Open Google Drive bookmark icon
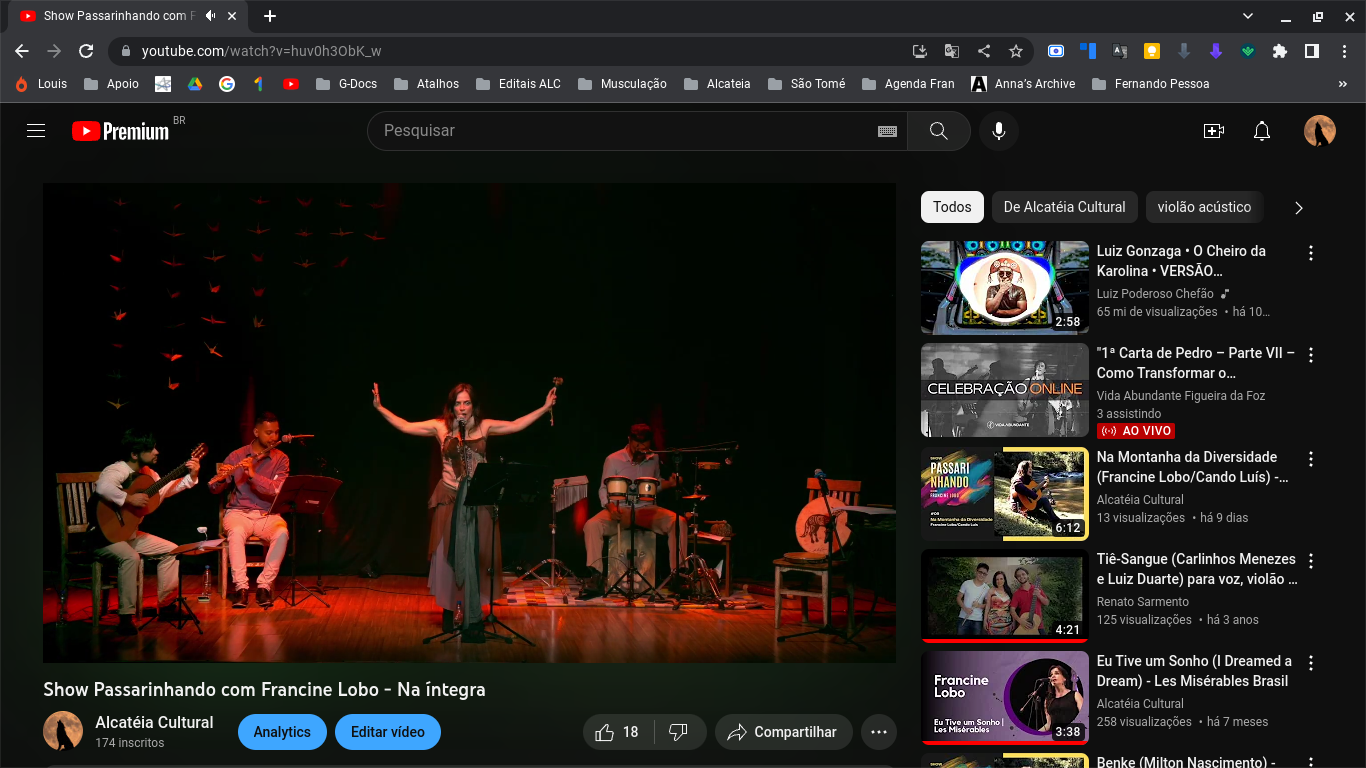This screenshot has height=768, width=1366. pyautogui.click(x=195, y=84)
